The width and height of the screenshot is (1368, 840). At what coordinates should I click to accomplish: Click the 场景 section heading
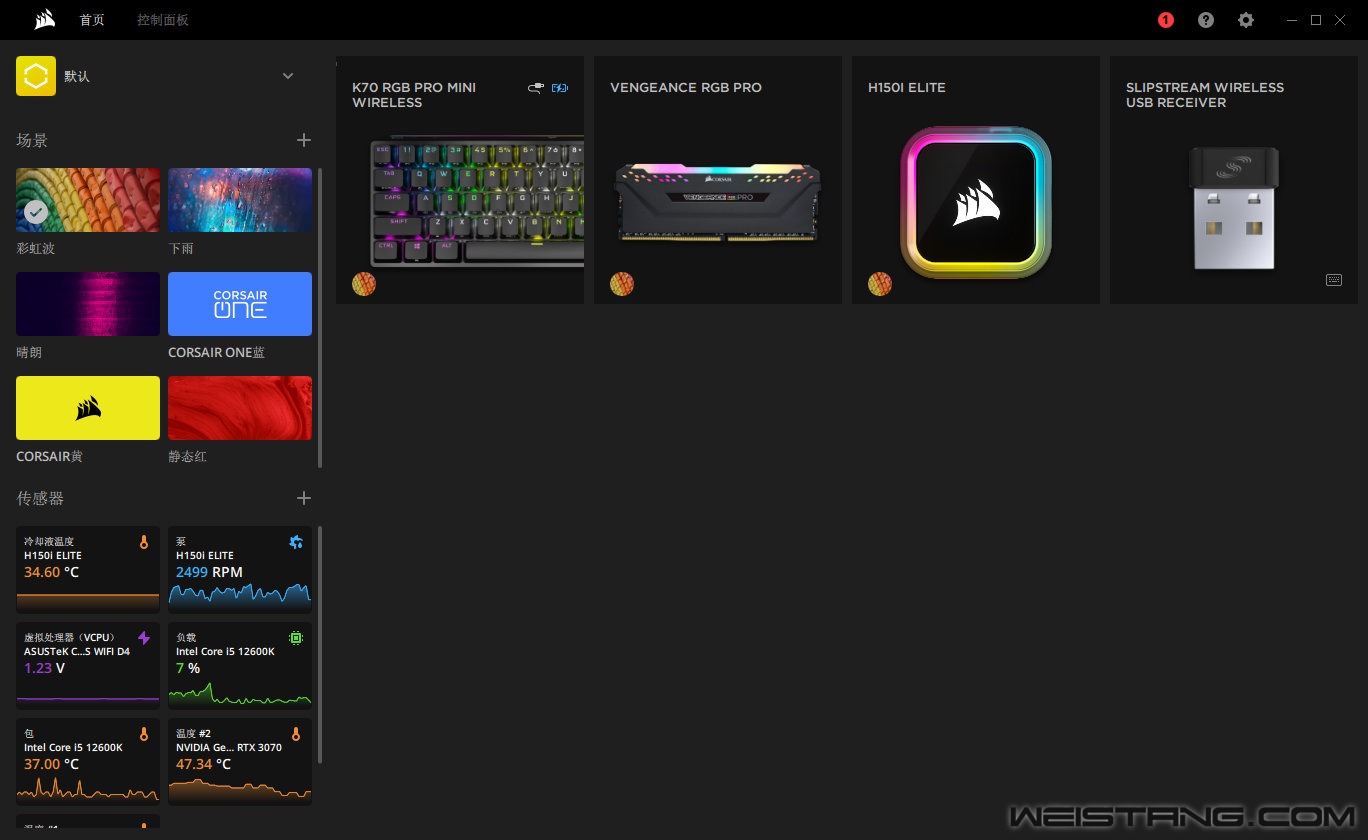[32, 140]
